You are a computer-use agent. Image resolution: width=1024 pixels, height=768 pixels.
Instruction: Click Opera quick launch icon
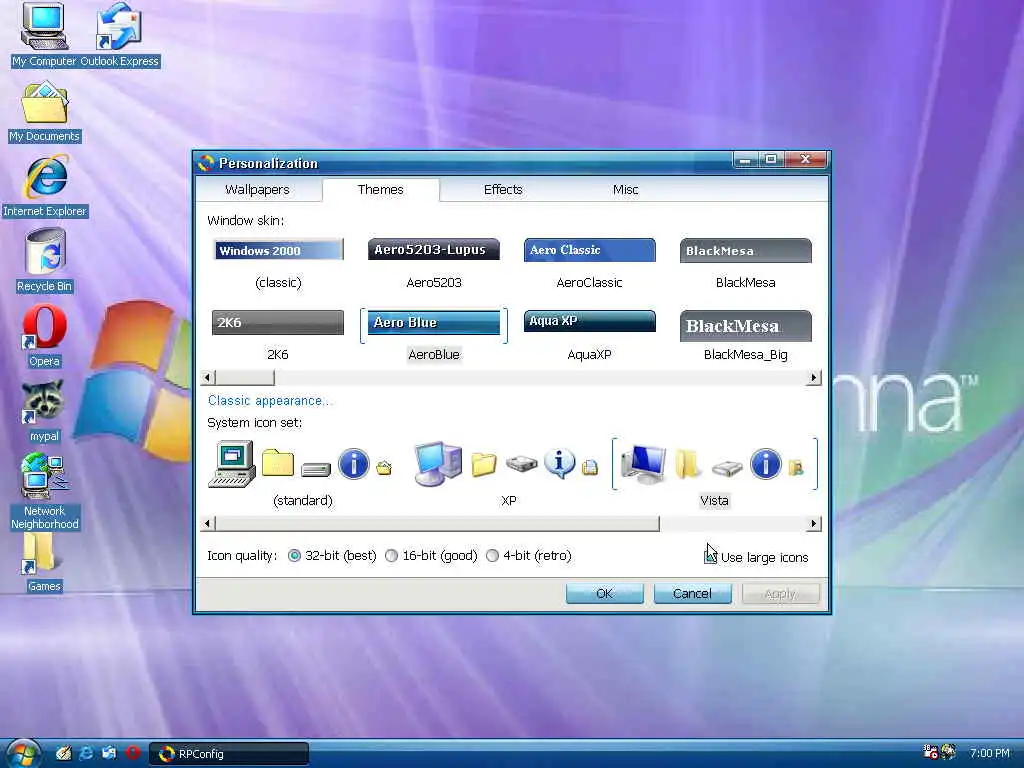[133, 753]
